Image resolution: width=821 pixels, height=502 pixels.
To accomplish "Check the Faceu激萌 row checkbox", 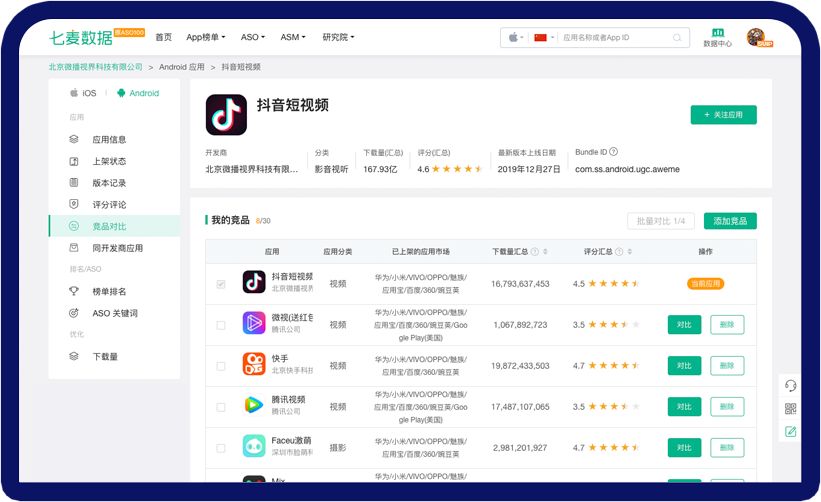I will pyautogui.click(x=221, y=448).
